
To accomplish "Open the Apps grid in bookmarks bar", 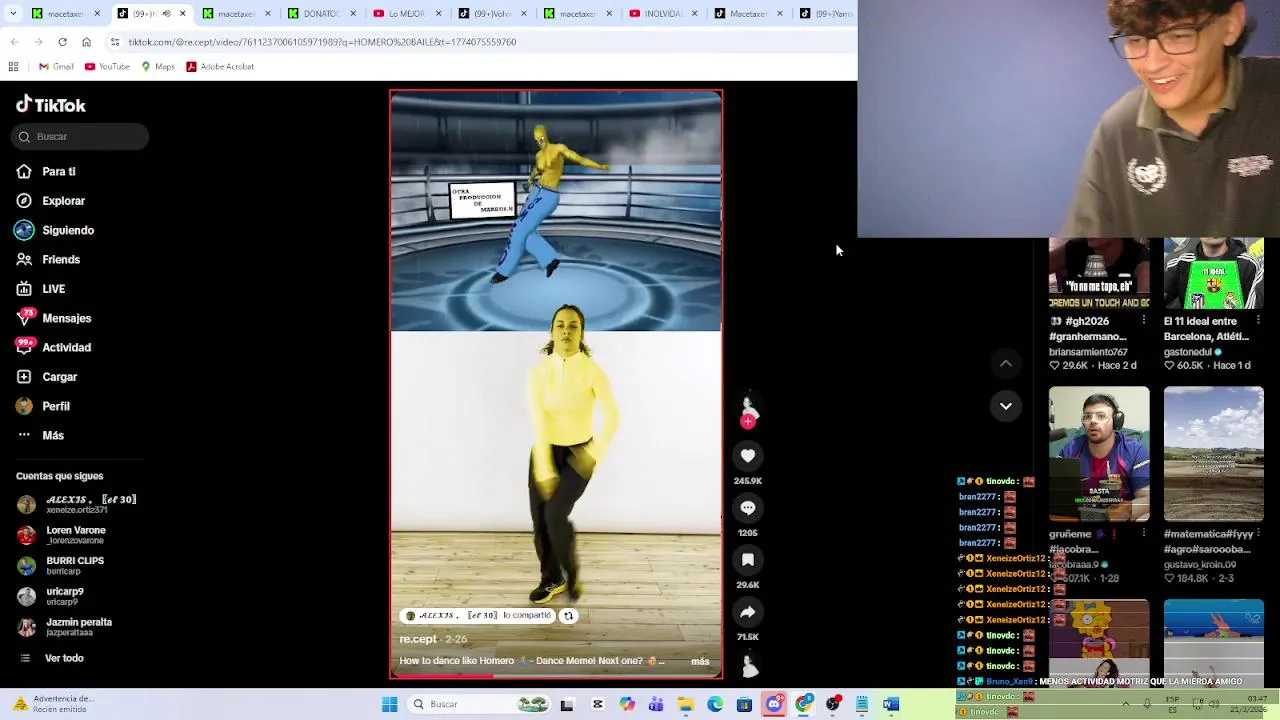I will coord(13,67).
